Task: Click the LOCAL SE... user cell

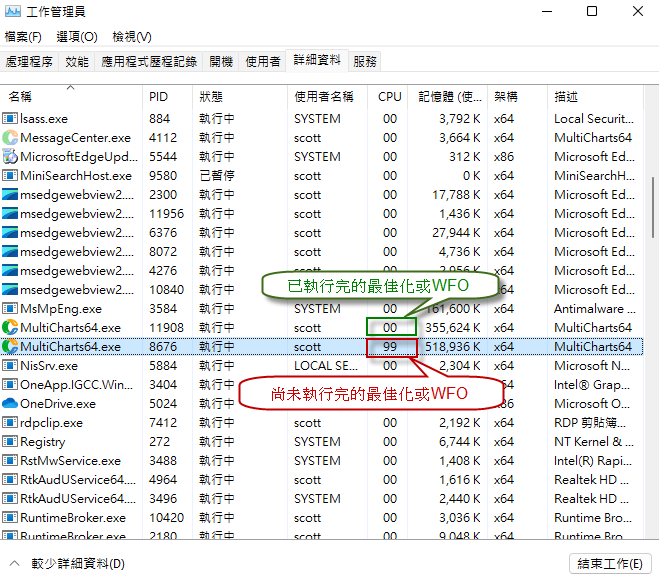Action: tap(326, 365)
